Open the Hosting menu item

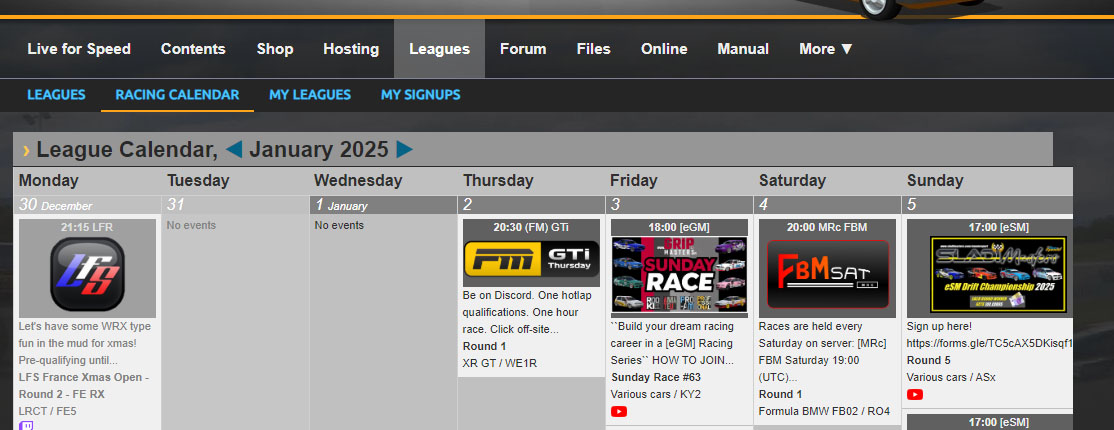(351, 49)
